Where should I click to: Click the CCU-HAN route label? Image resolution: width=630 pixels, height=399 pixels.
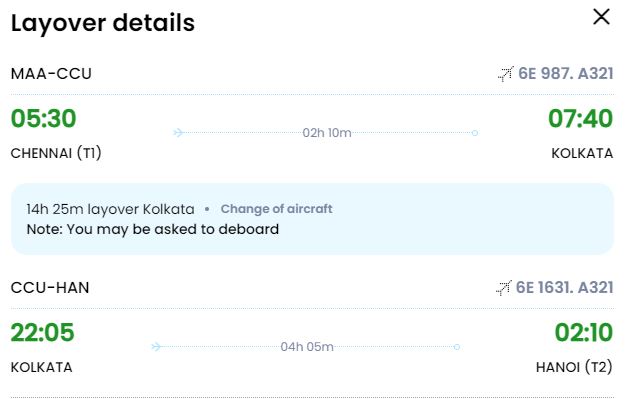tap(50, 288)
